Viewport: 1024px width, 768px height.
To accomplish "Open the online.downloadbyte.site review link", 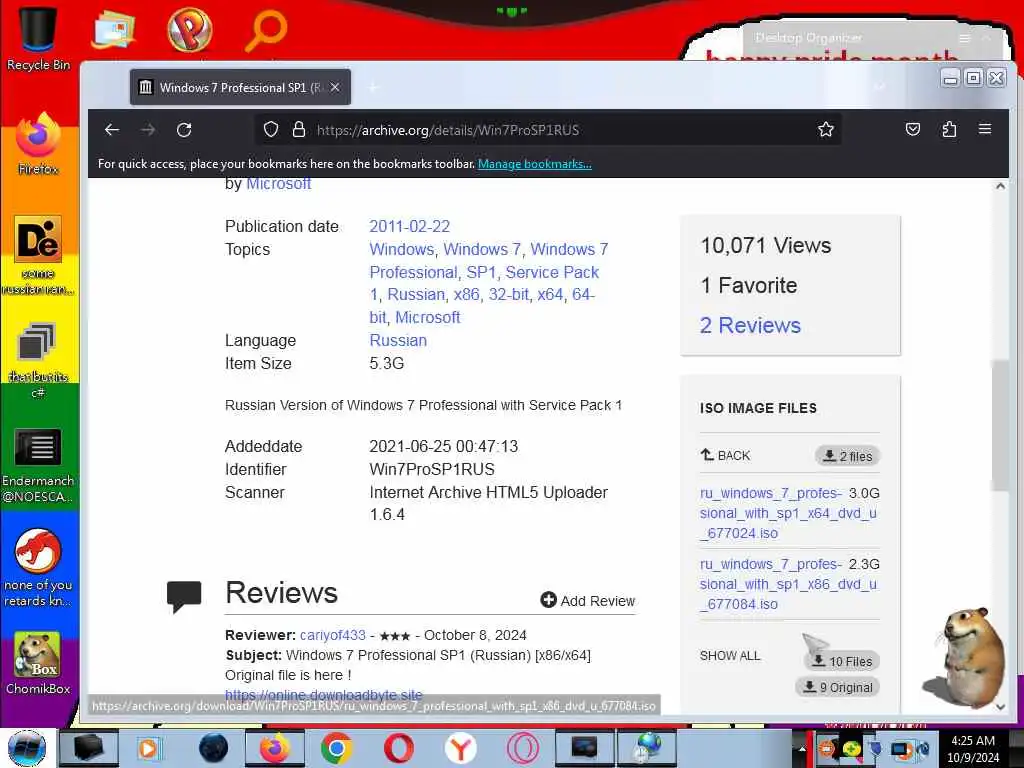I will pyautogui.click(x=323, y=695).
